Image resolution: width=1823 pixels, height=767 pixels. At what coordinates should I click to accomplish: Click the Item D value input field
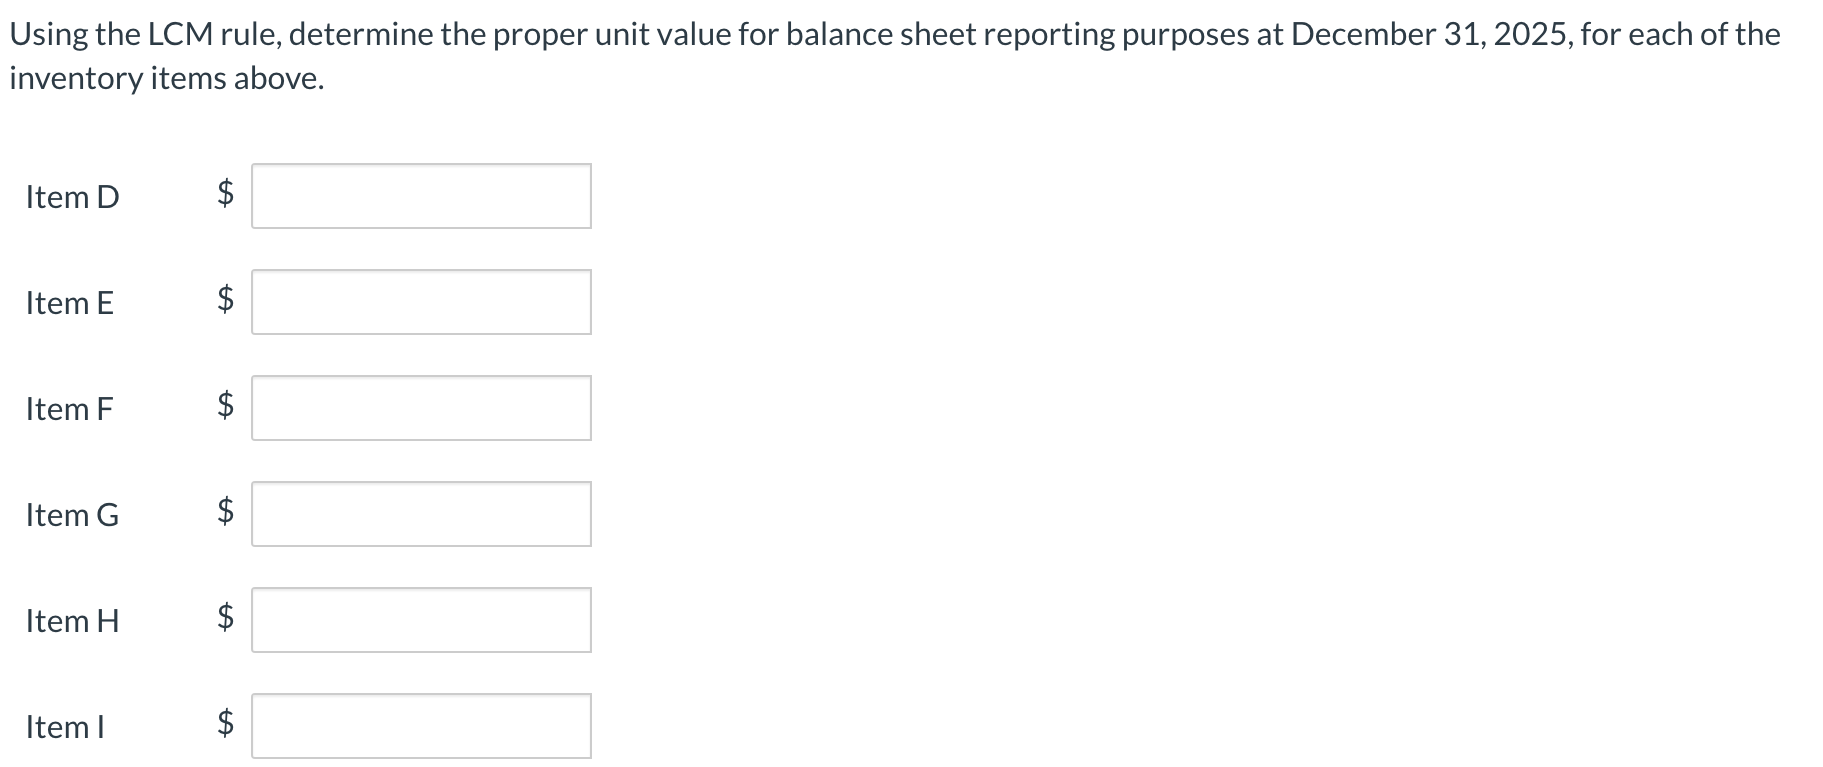click(420, 195)
